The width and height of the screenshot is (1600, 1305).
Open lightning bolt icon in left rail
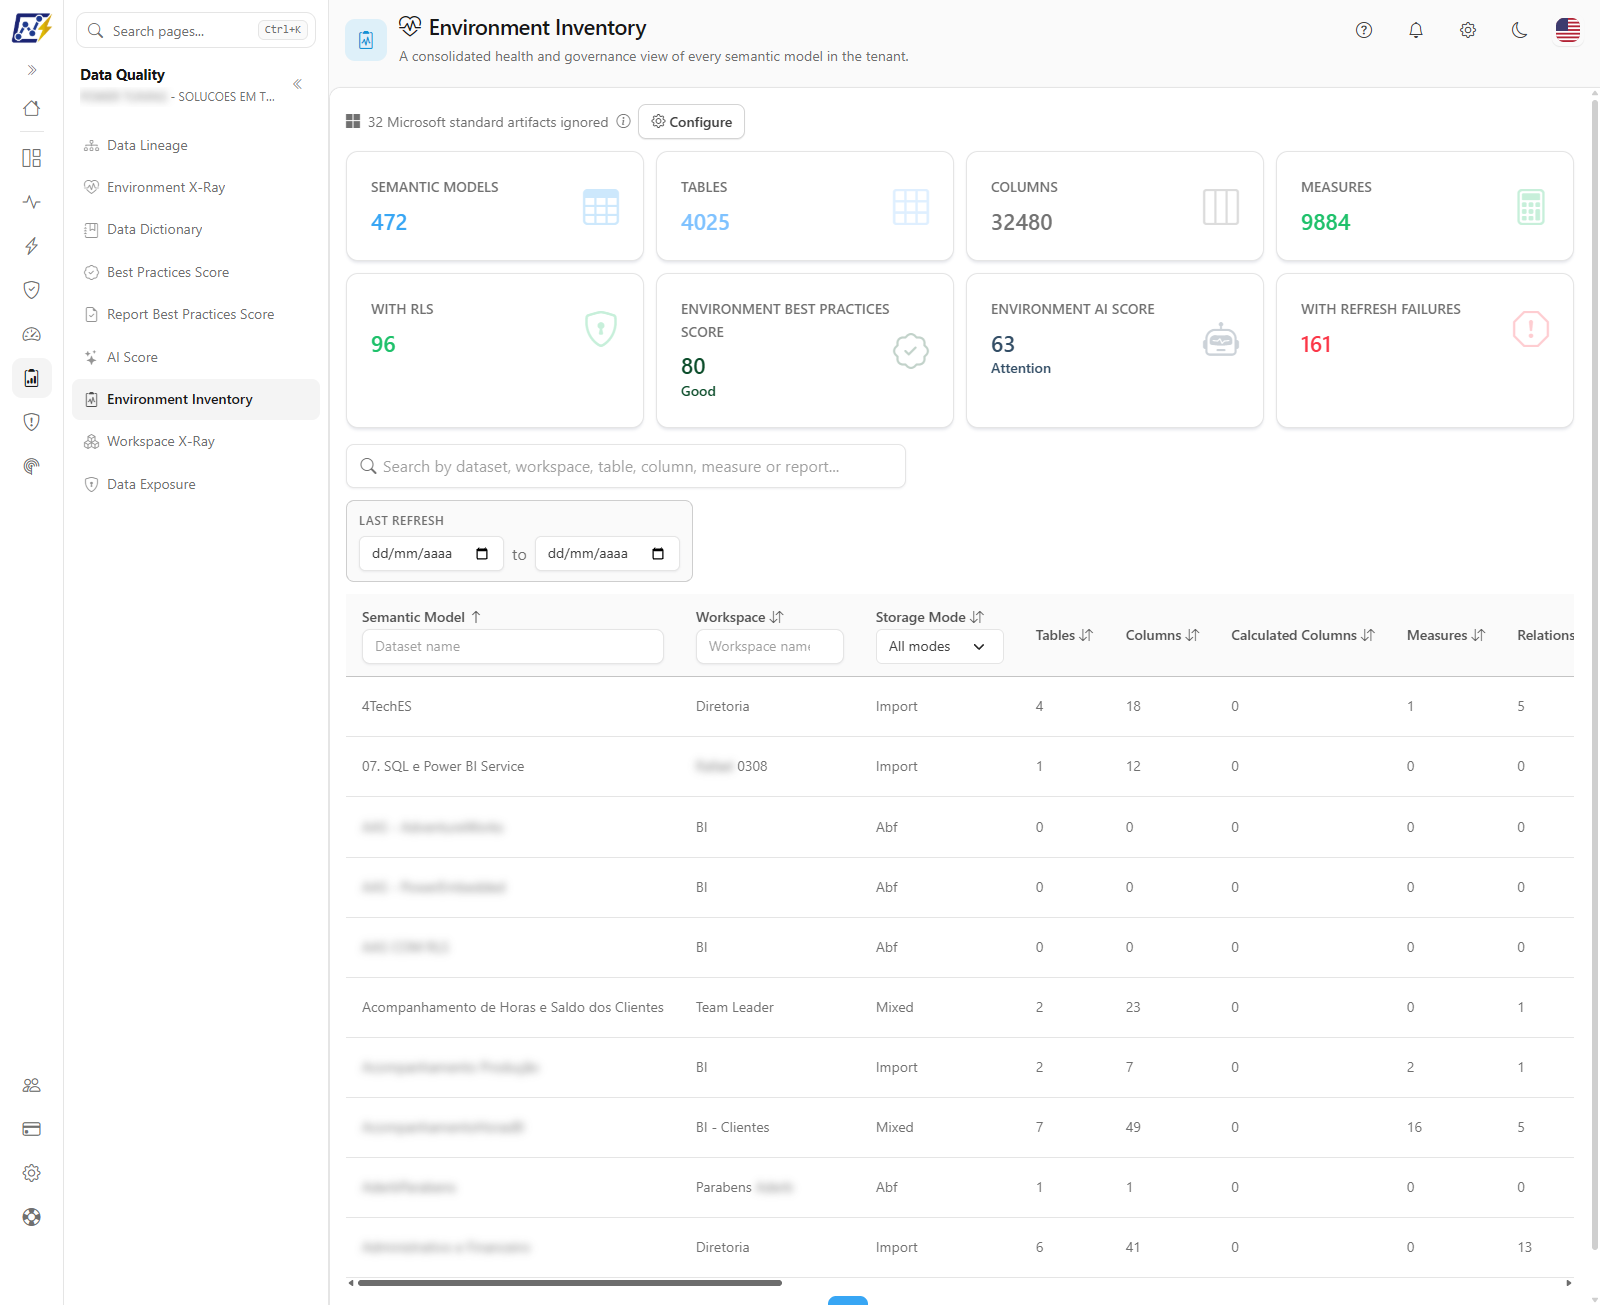(x=32, y=246)
